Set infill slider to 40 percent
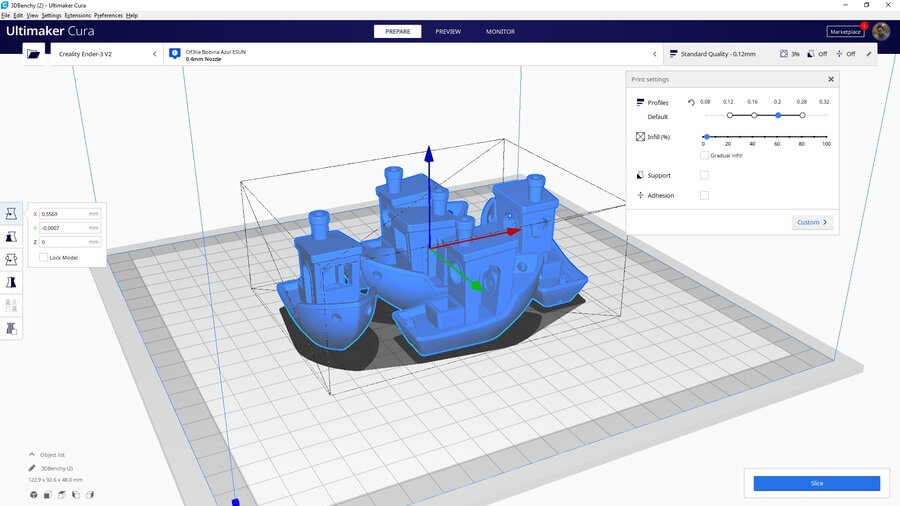900x506 pixels. pyautogui.click(x=752, y=137)
